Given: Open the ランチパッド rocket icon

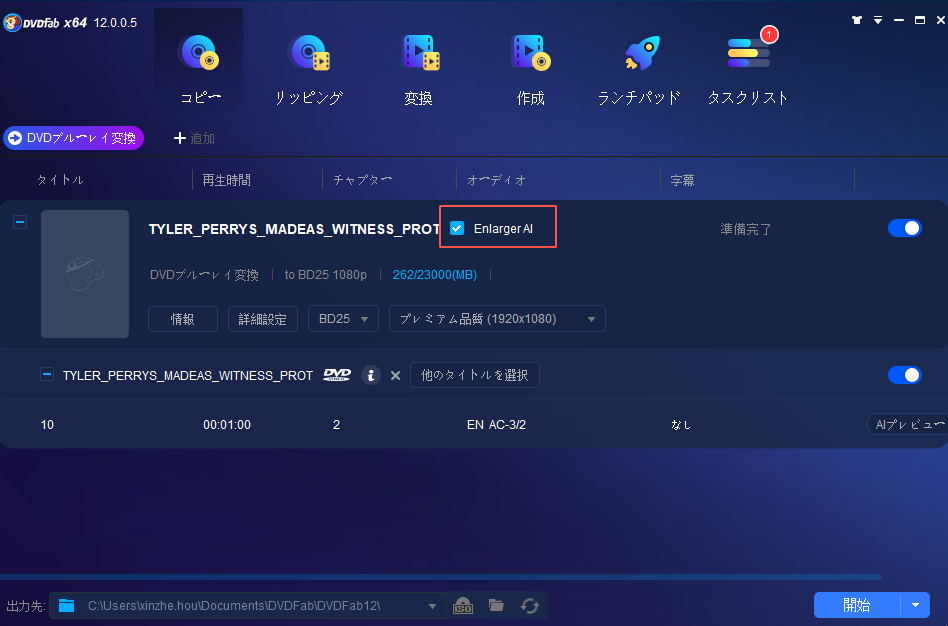Looking at the screenshot, I should 639,54.
